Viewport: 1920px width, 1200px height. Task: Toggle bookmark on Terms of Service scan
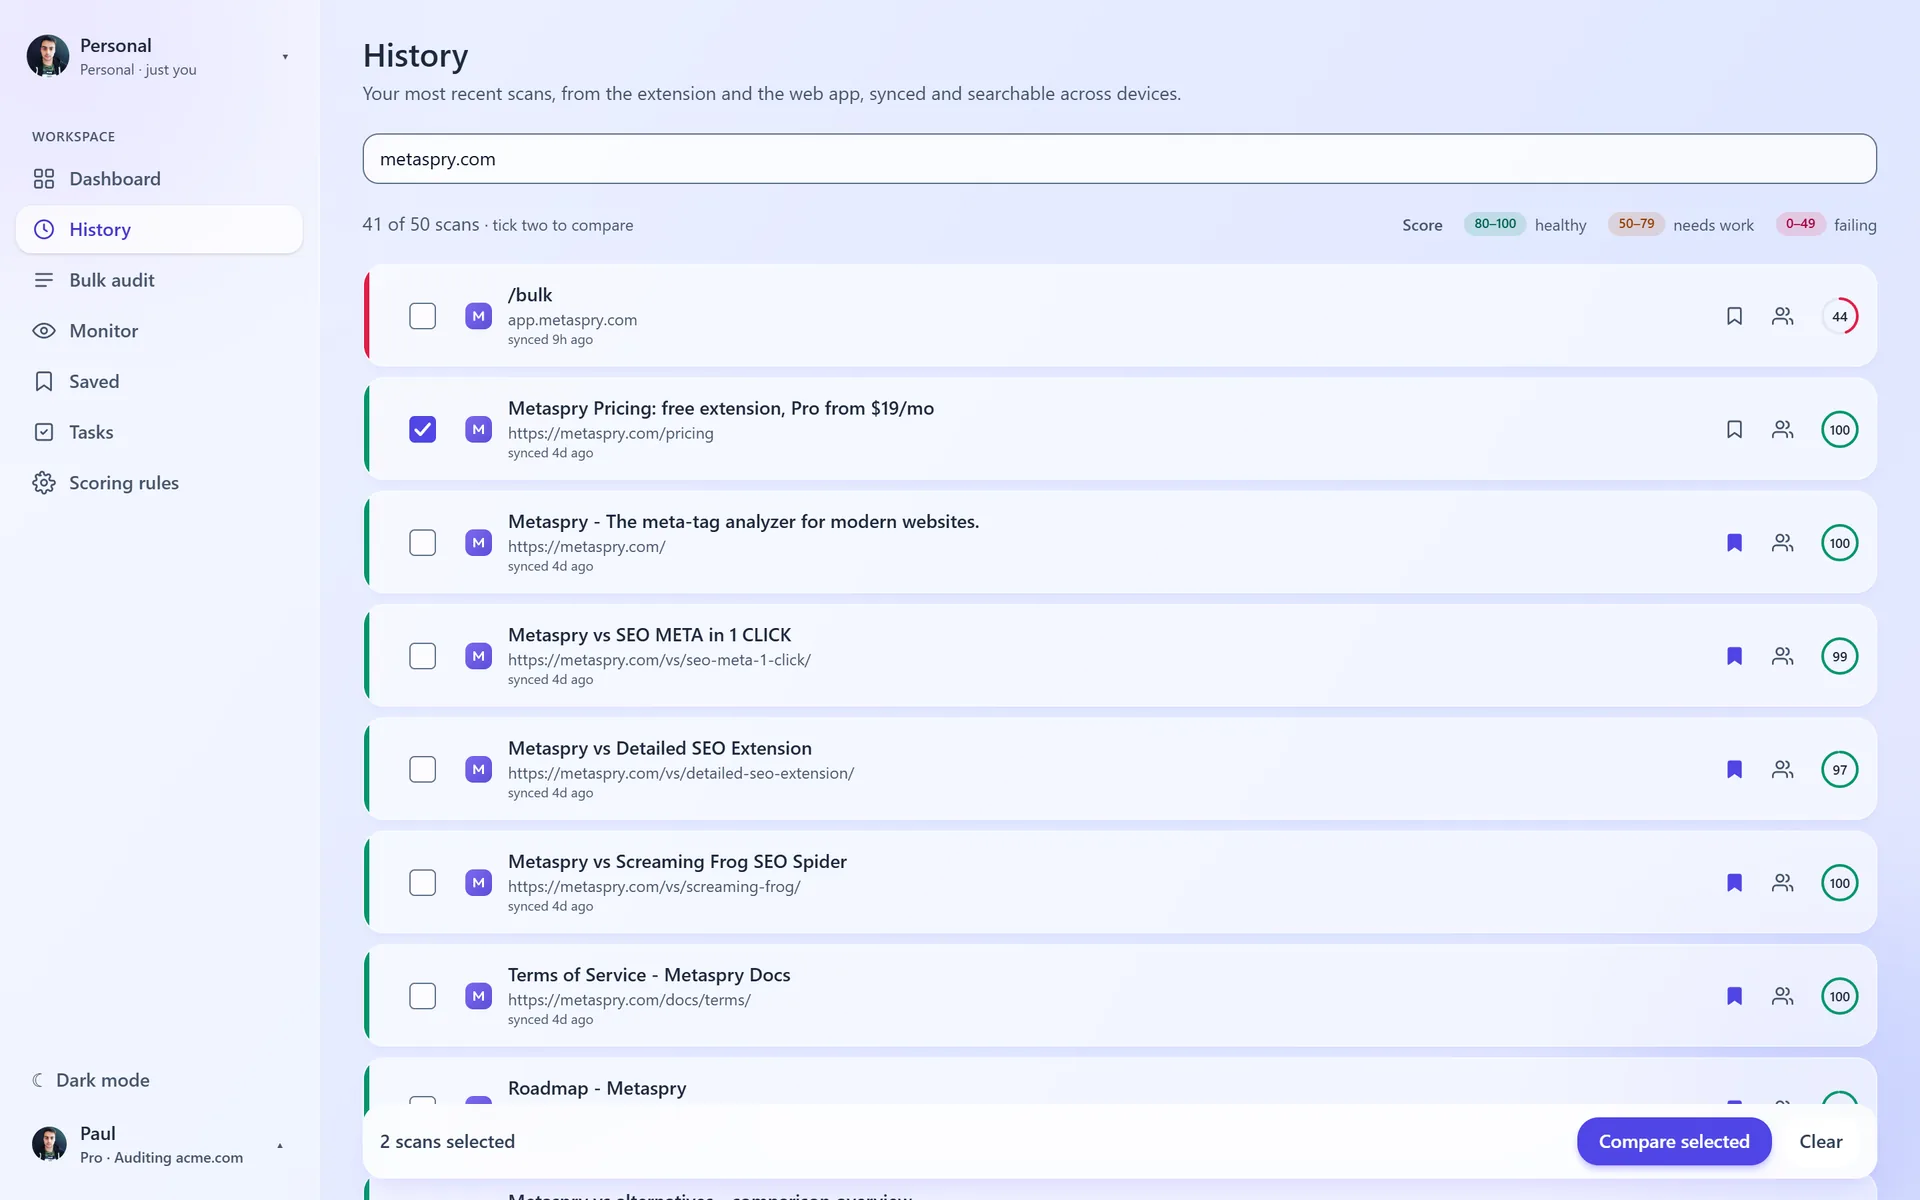pyautogui.click(x=1734, y=996)
